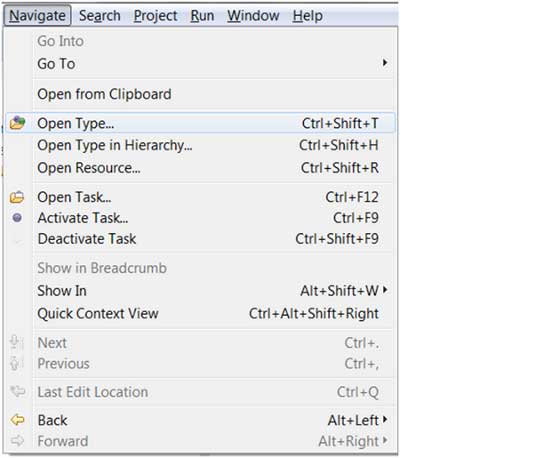Choose the Previous entry
The height and width of the screenshot is (458, 560).
click(200, 364)
